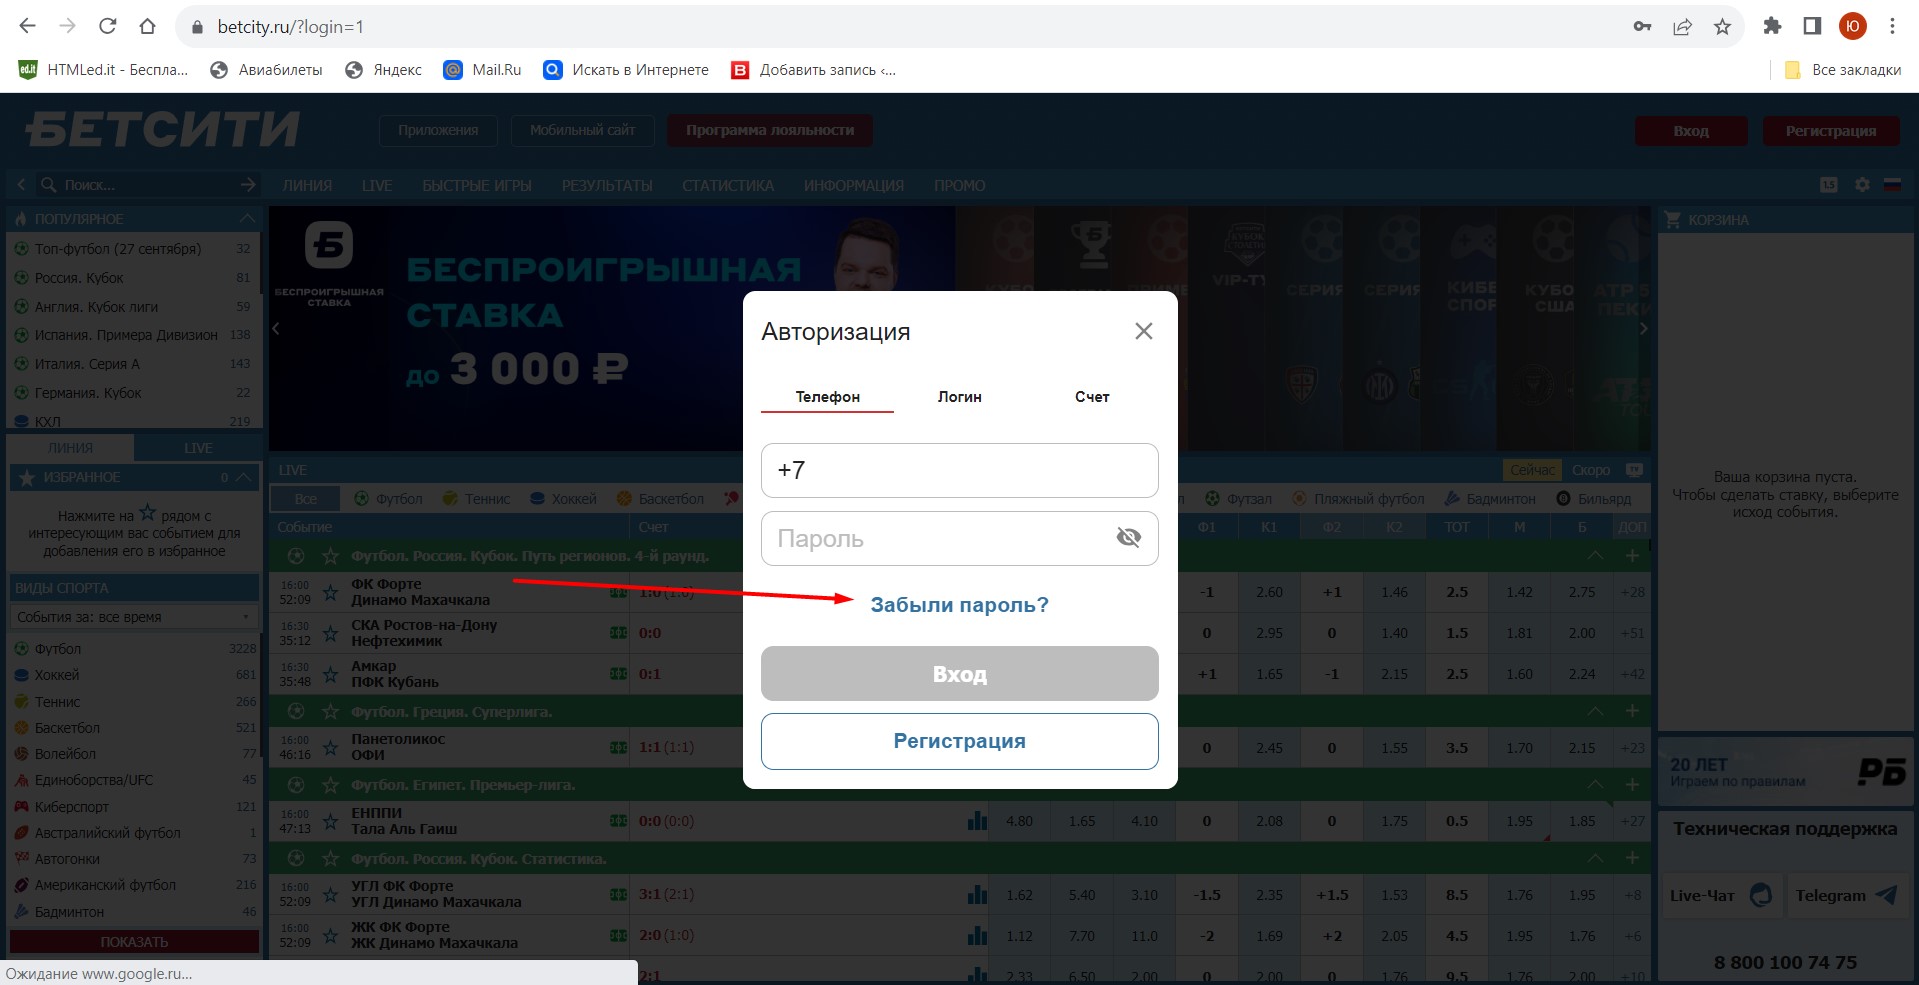Collapse the Популярное section chevron
The height and width of the screenshot is (985, 1919).
[x=247, y=218]
